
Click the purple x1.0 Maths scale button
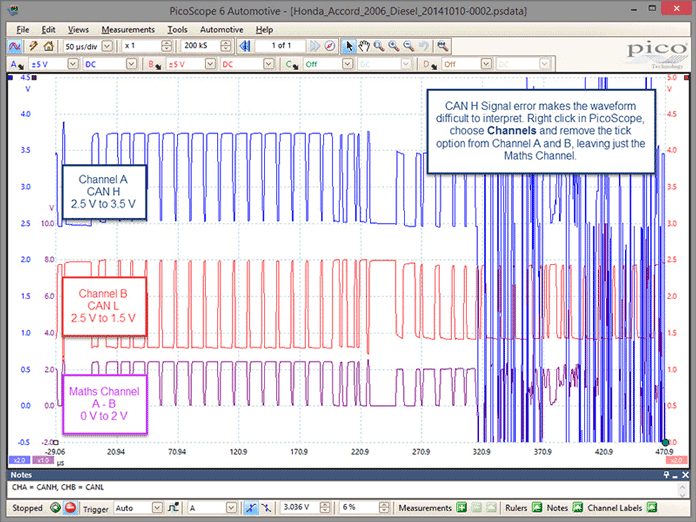pos(43,460)
